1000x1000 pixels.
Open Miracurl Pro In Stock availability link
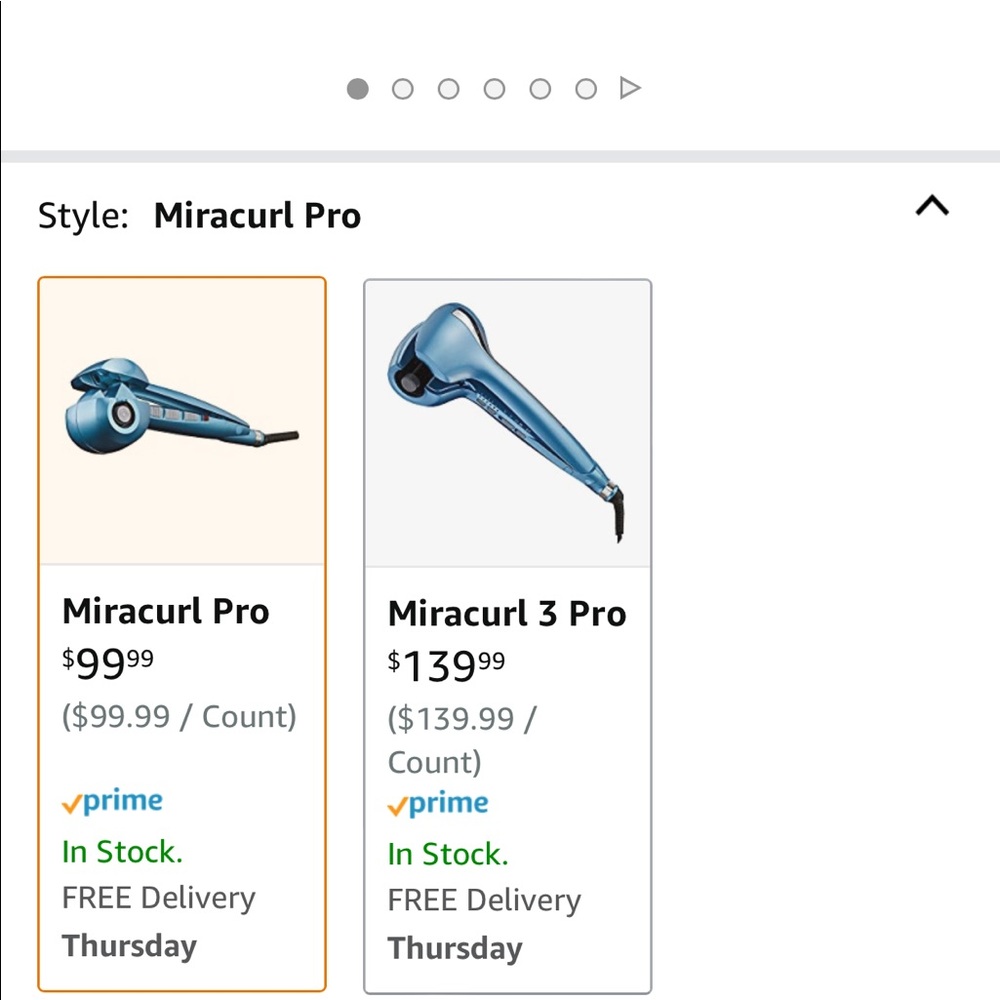click(x=121, y=851)
